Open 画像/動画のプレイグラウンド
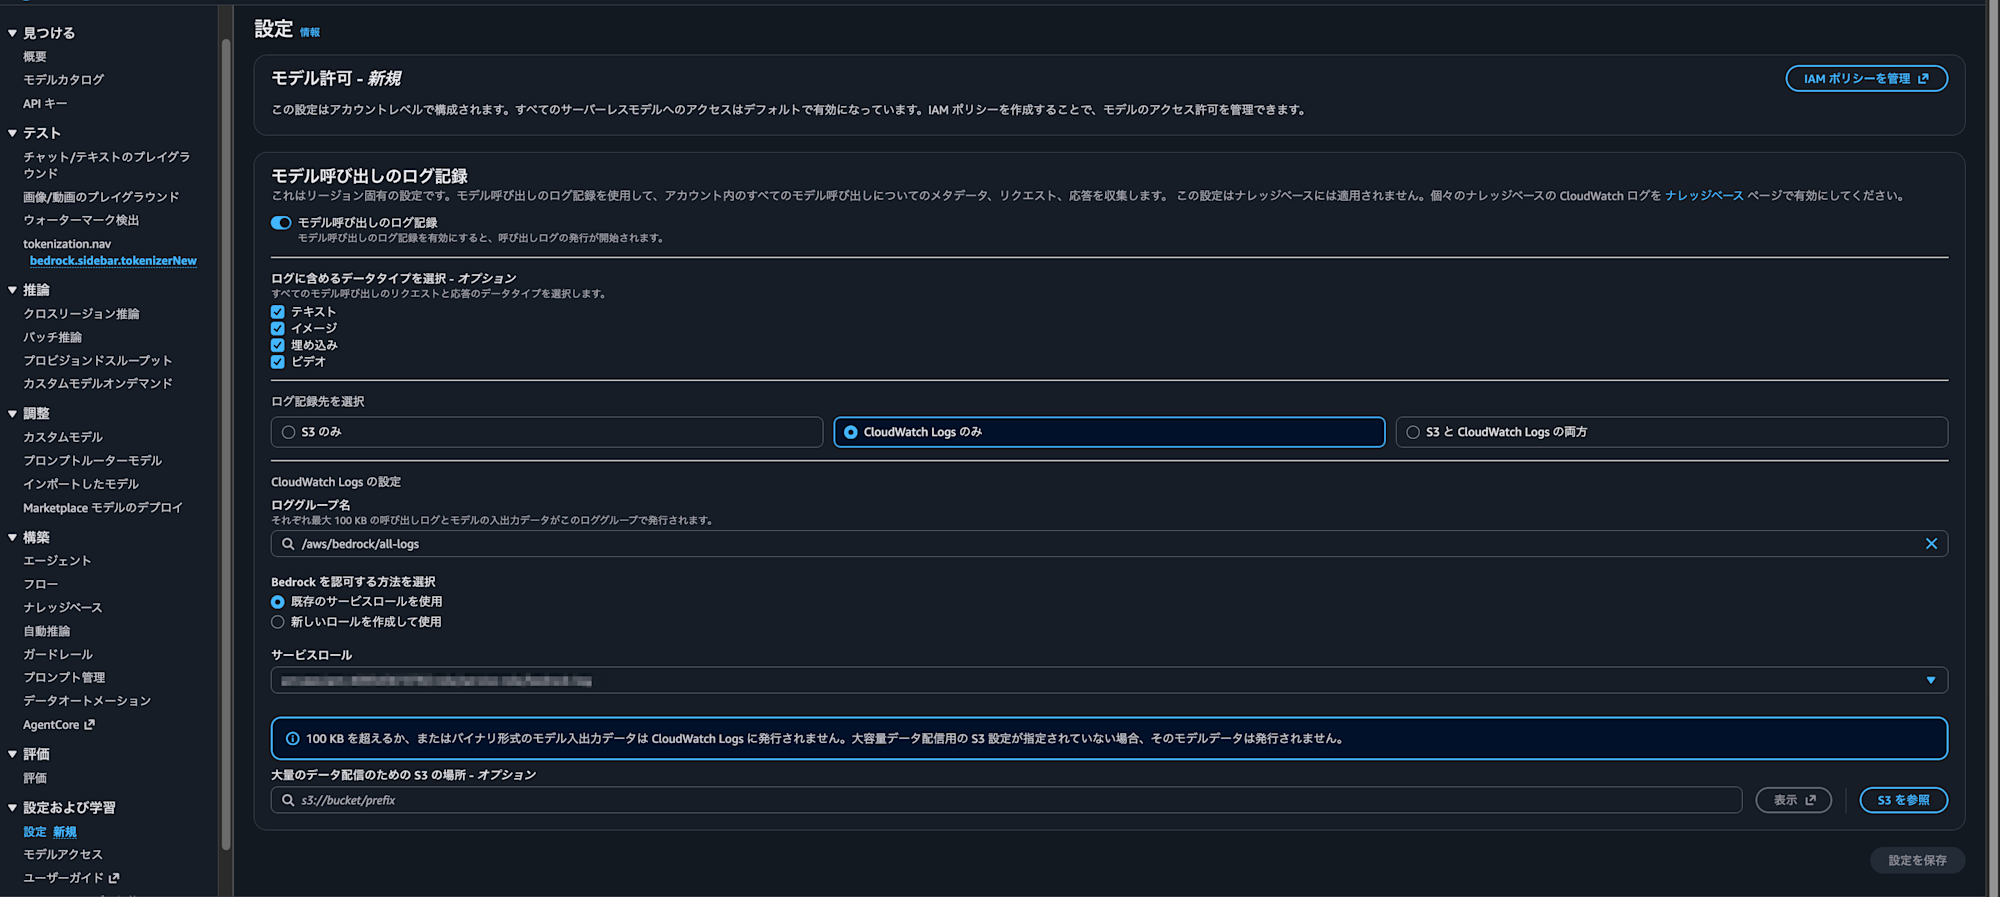 [x=101, y=197]
